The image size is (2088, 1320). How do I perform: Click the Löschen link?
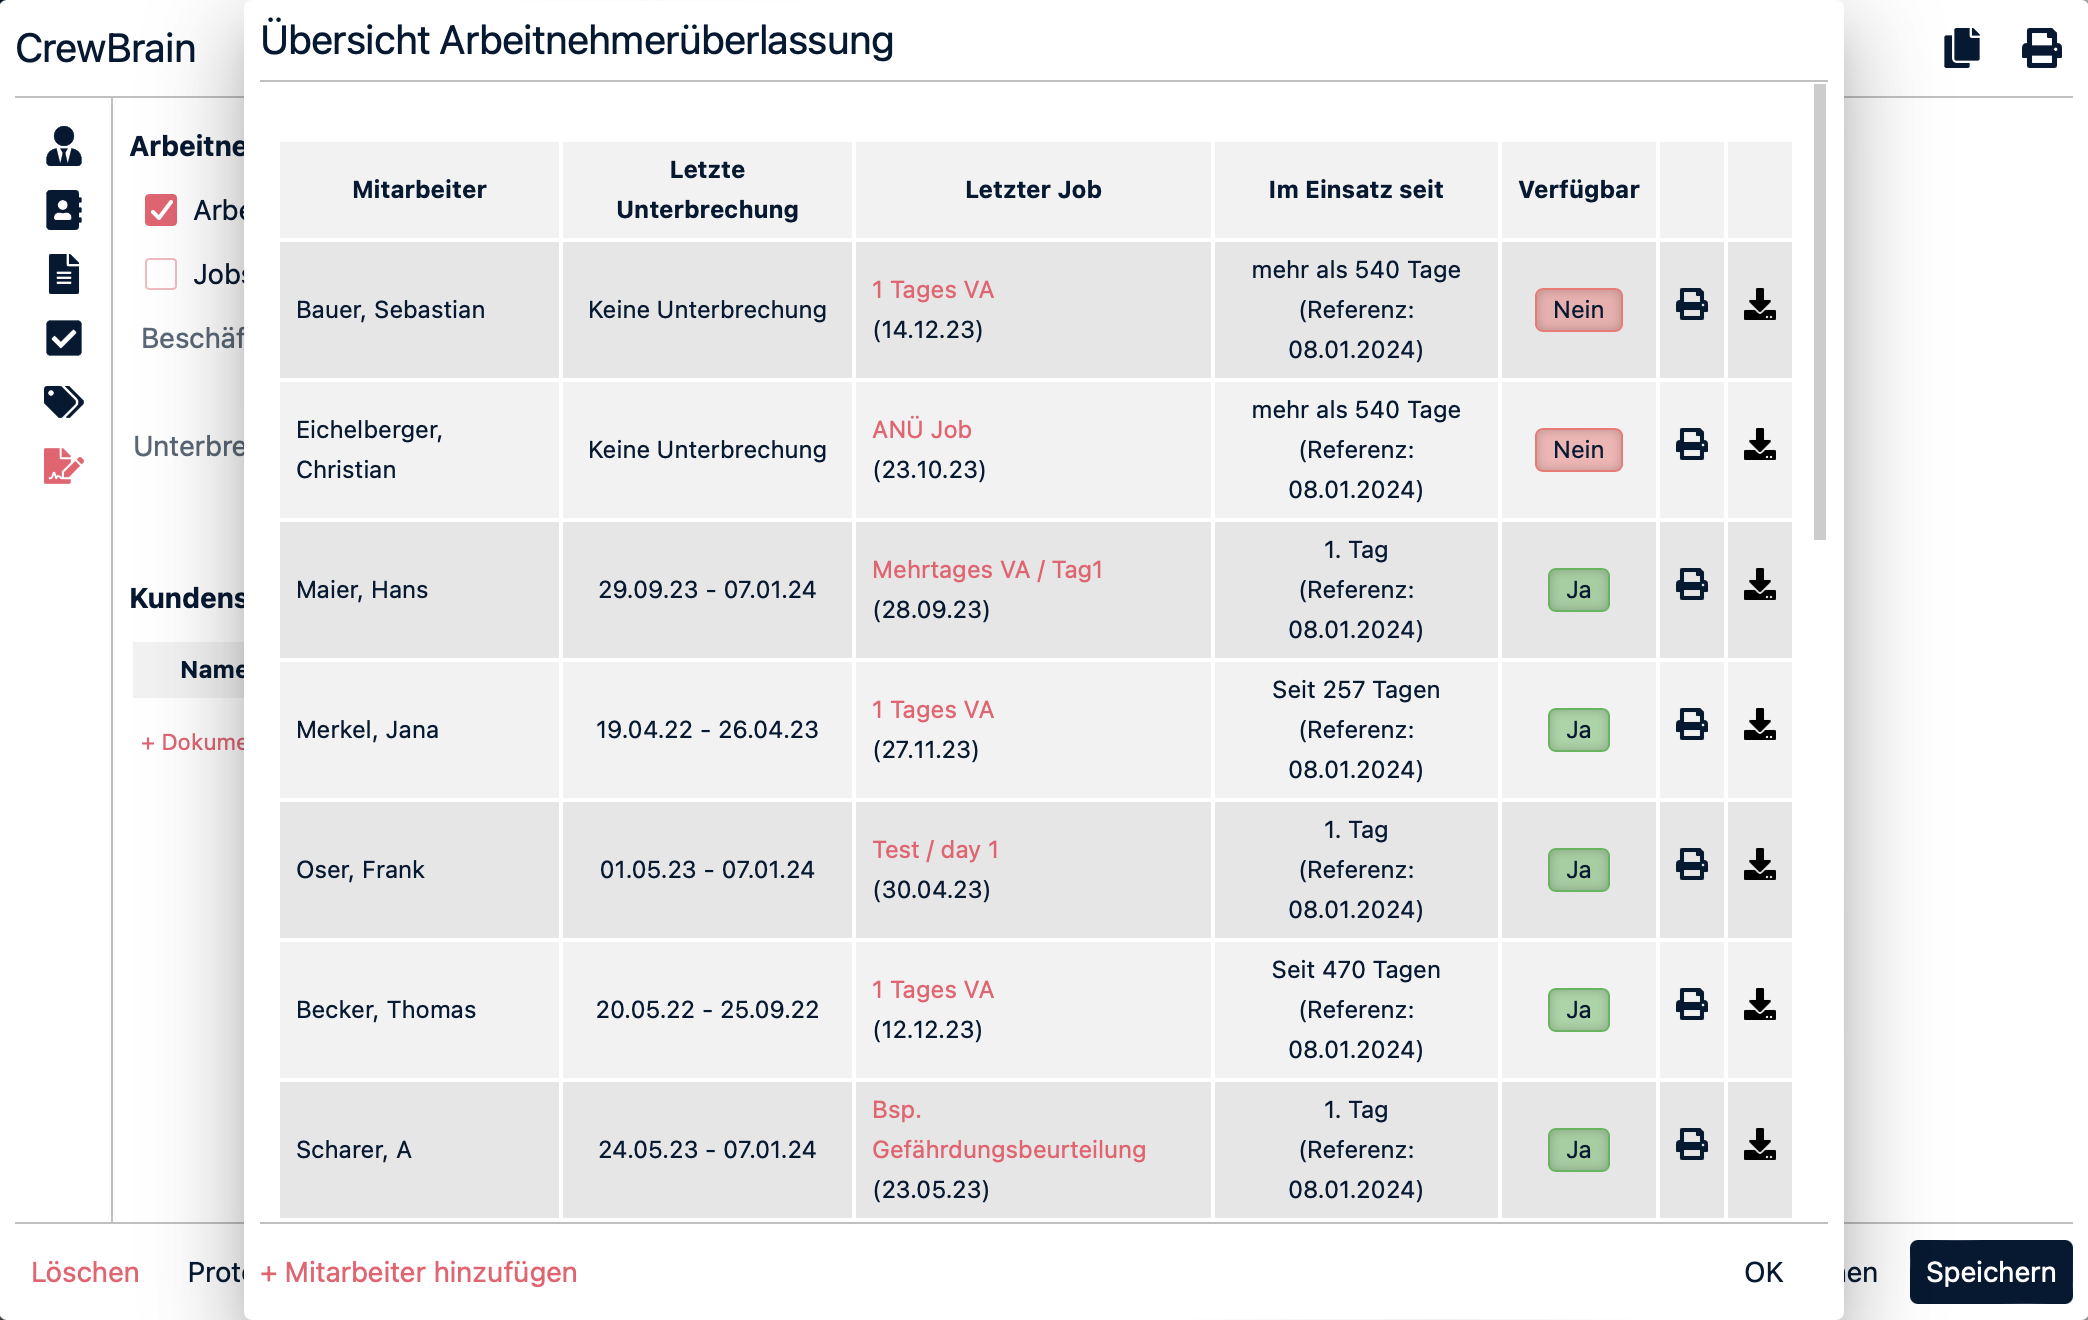(85, 1272)
